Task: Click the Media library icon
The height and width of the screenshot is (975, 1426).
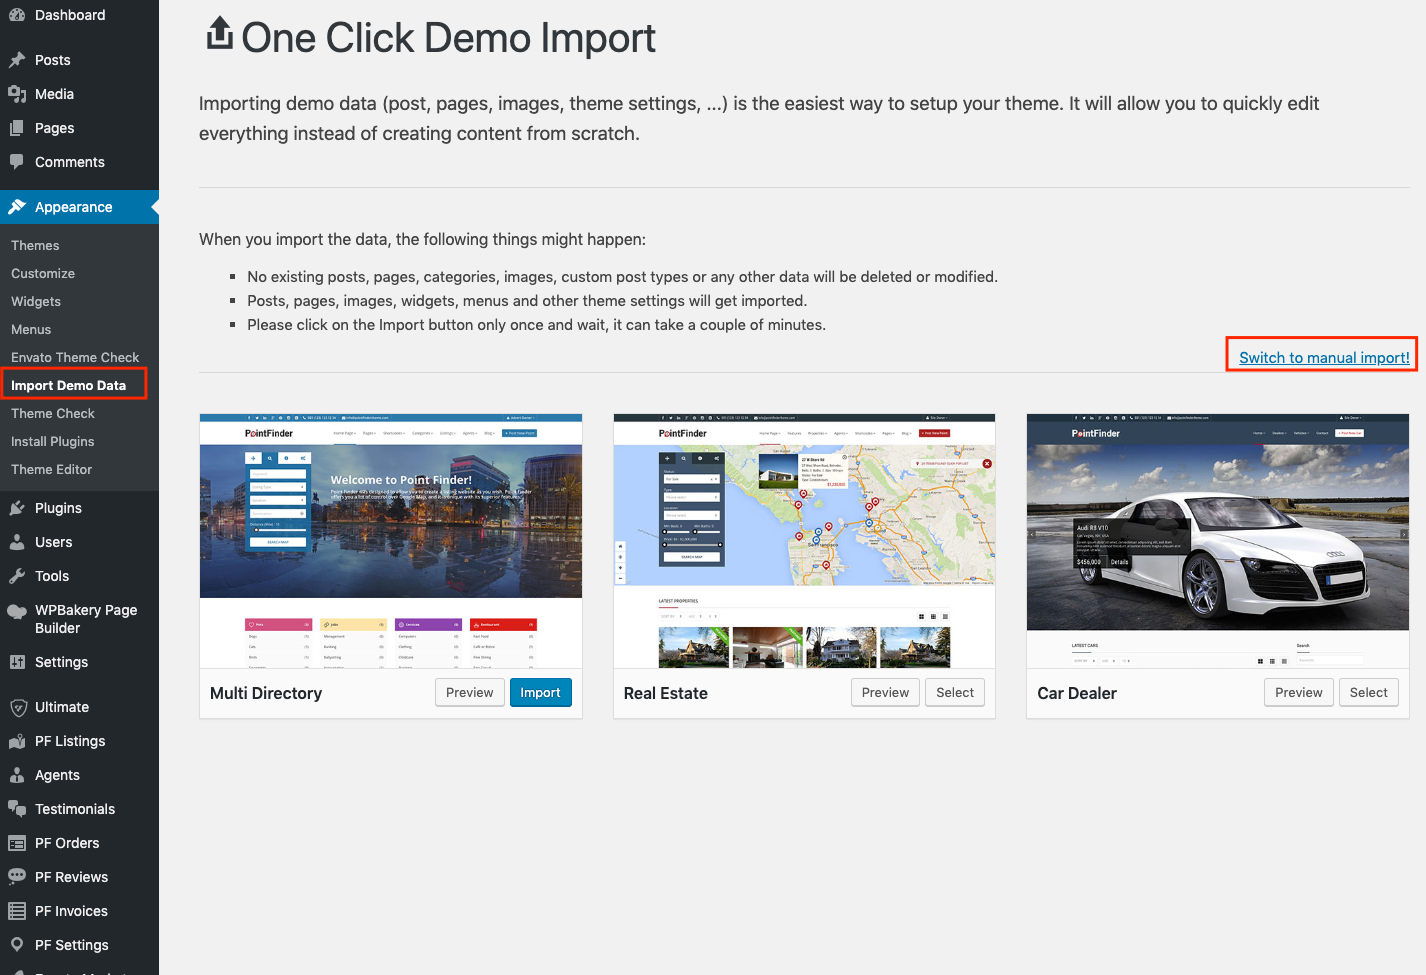Action: (17, 94)
